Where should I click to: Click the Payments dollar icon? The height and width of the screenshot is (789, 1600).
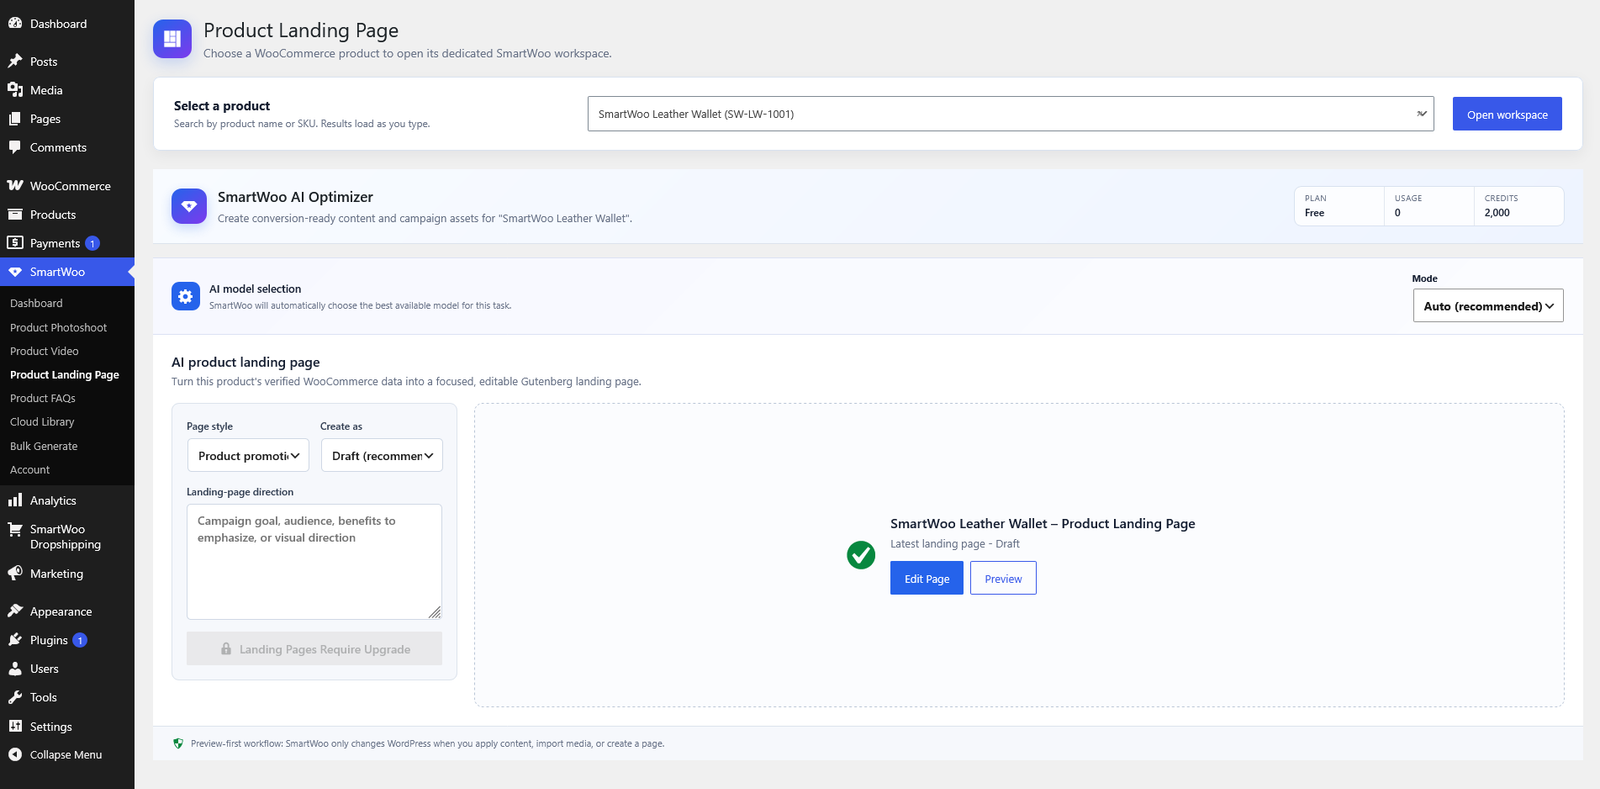[x=15, y=243]
